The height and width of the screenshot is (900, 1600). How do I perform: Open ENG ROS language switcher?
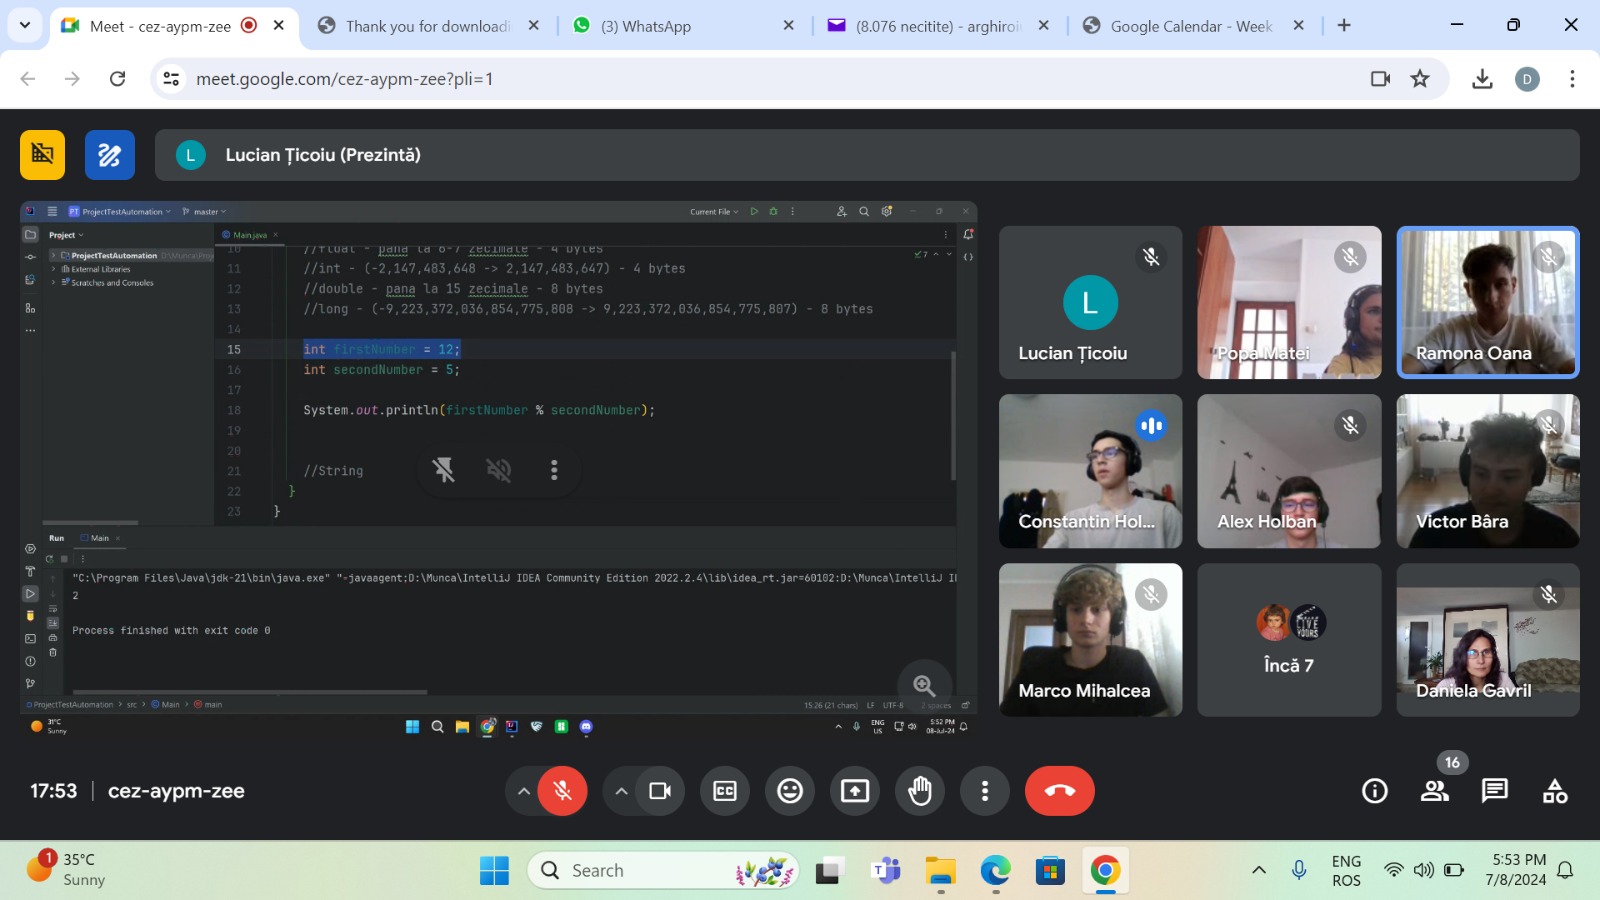(x=1346, y=870)
